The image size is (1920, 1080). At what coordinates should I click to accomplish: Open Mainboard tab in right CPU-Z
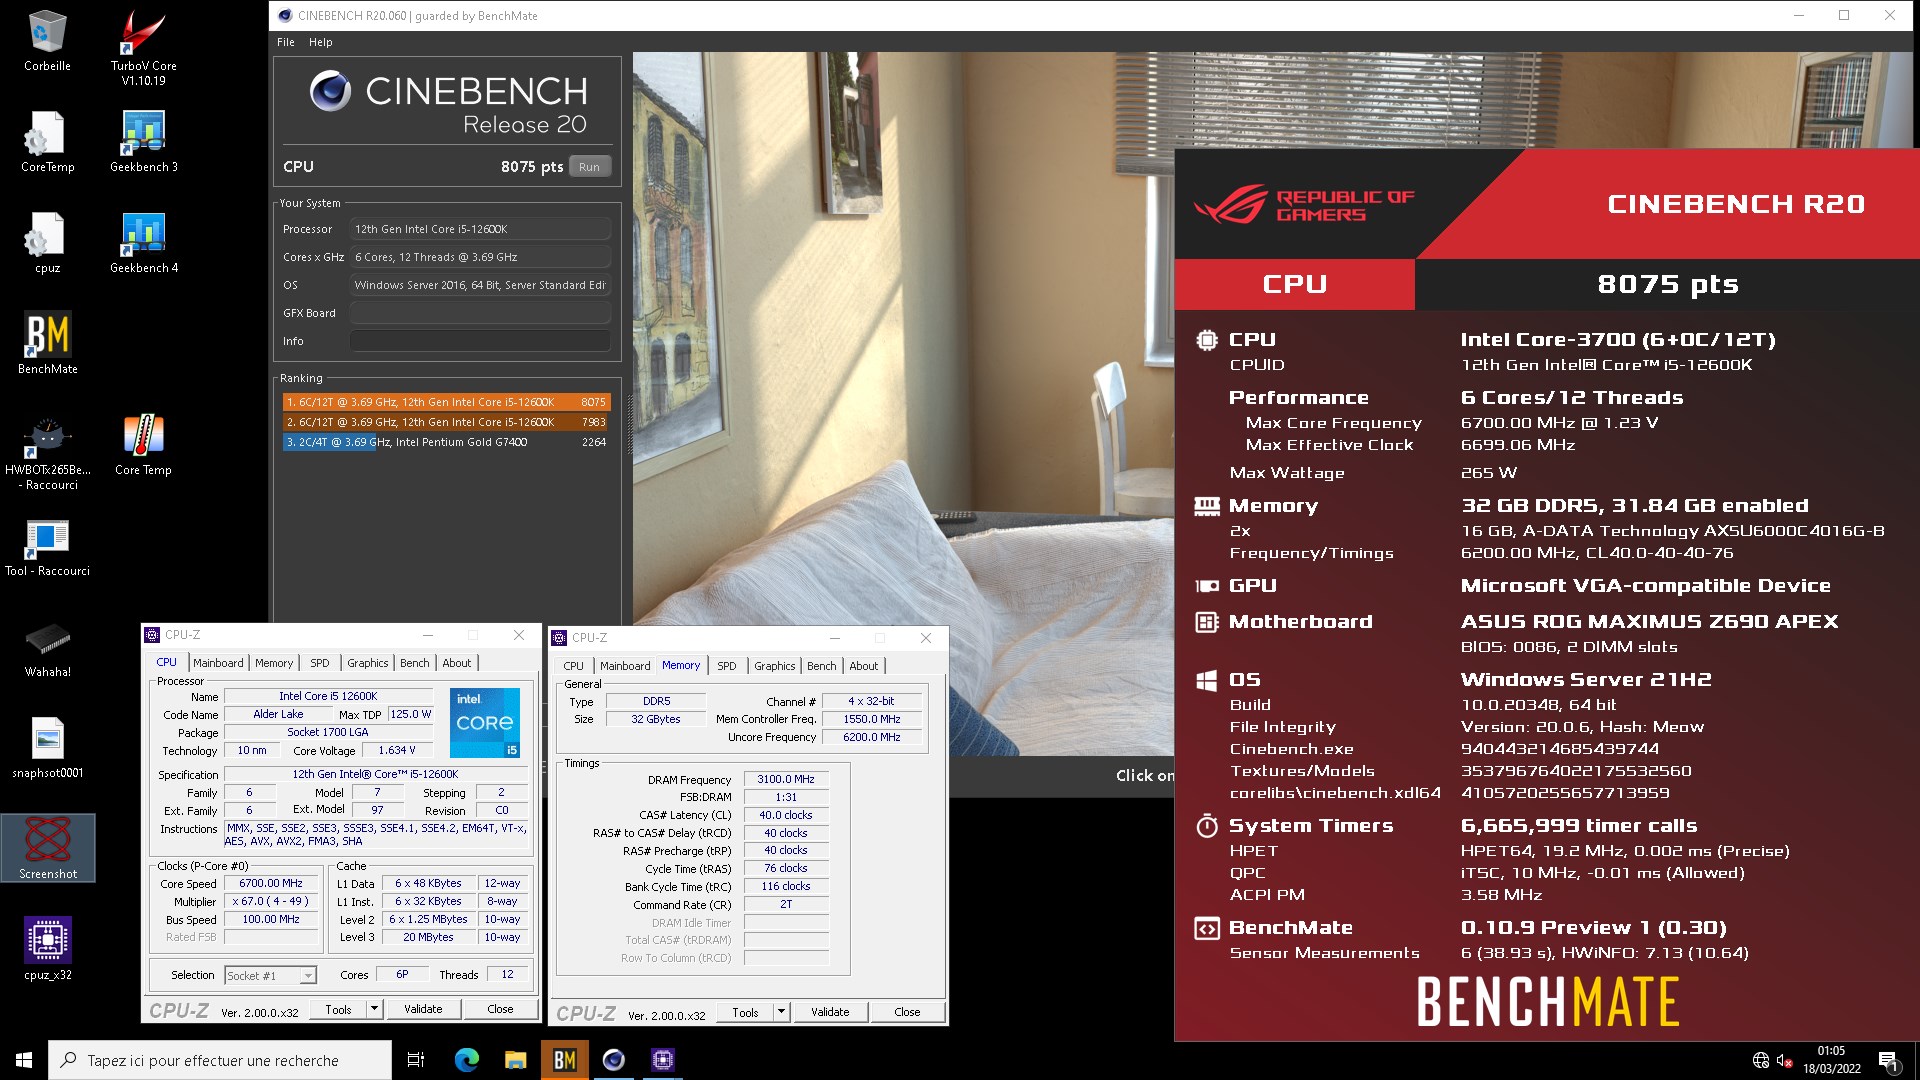click(x=625, y=666)
